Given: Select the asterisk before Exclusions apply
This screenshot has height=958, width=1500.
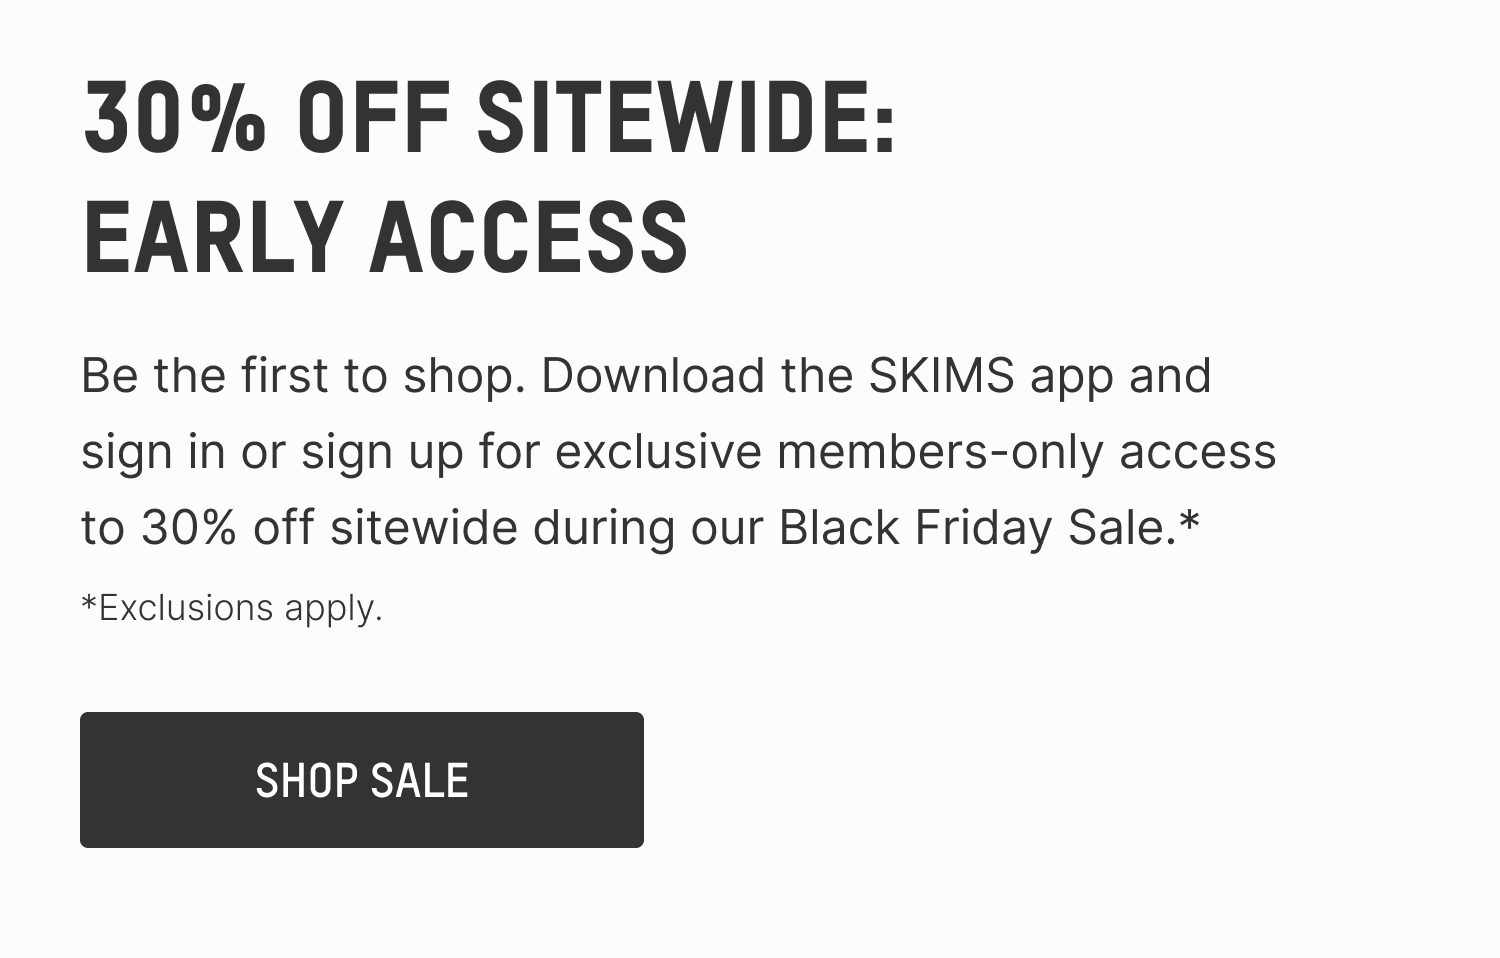Looking at the screenshot, I should [x=89, y=603].
